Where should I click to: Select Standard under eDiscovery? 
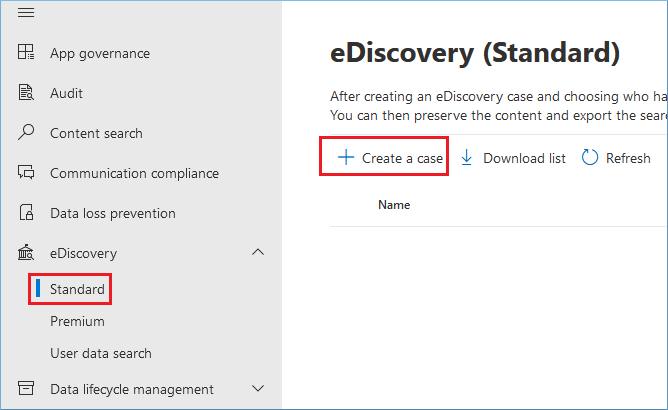click(77, 289)
